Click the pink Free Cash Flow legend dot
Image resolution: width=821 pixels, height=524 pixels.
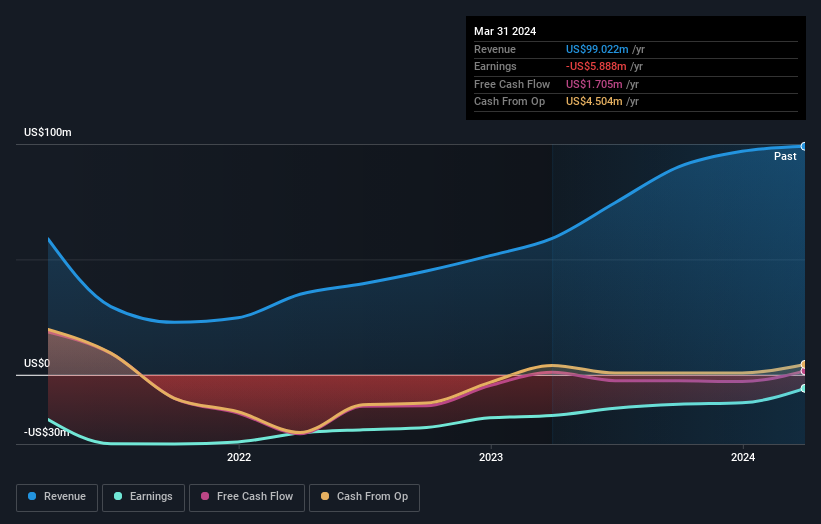pos(205,496)
